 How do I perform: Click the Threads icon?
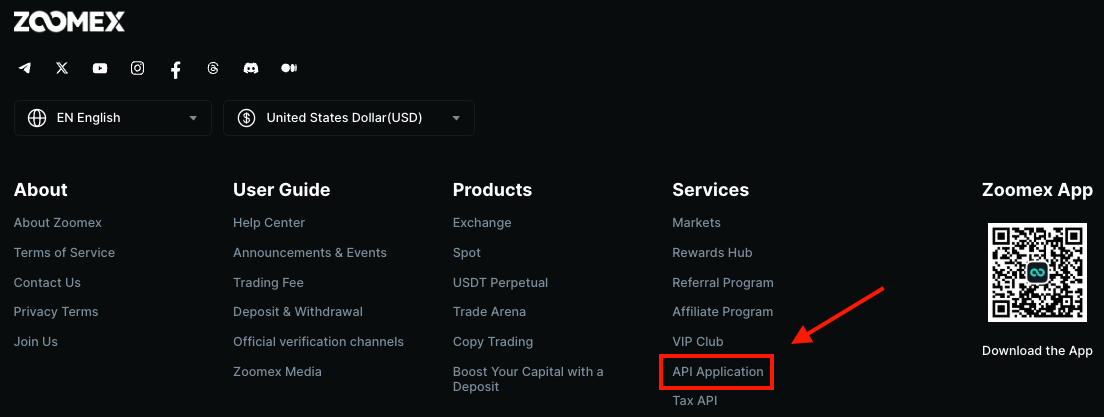213,68
